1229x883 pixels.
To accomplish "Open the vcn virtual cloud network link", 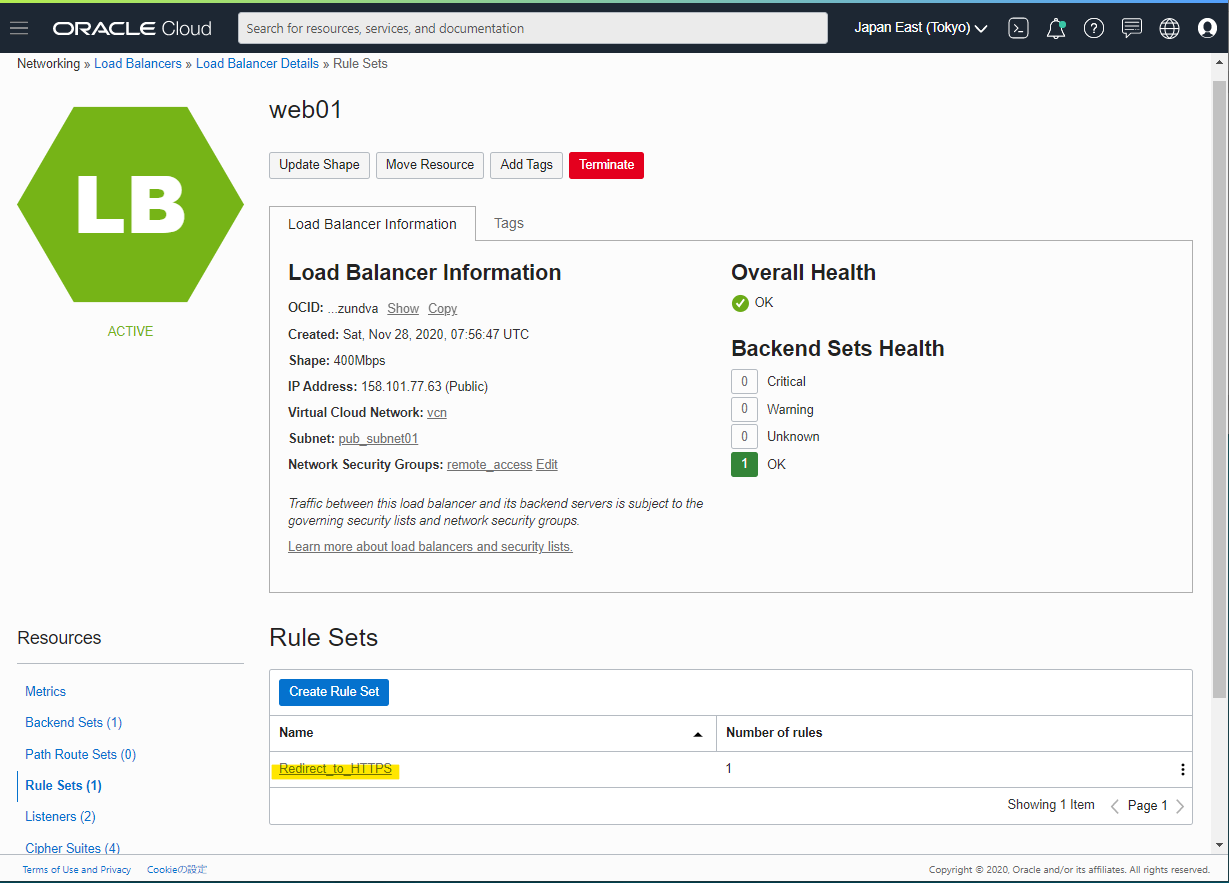I will (437, 413).
